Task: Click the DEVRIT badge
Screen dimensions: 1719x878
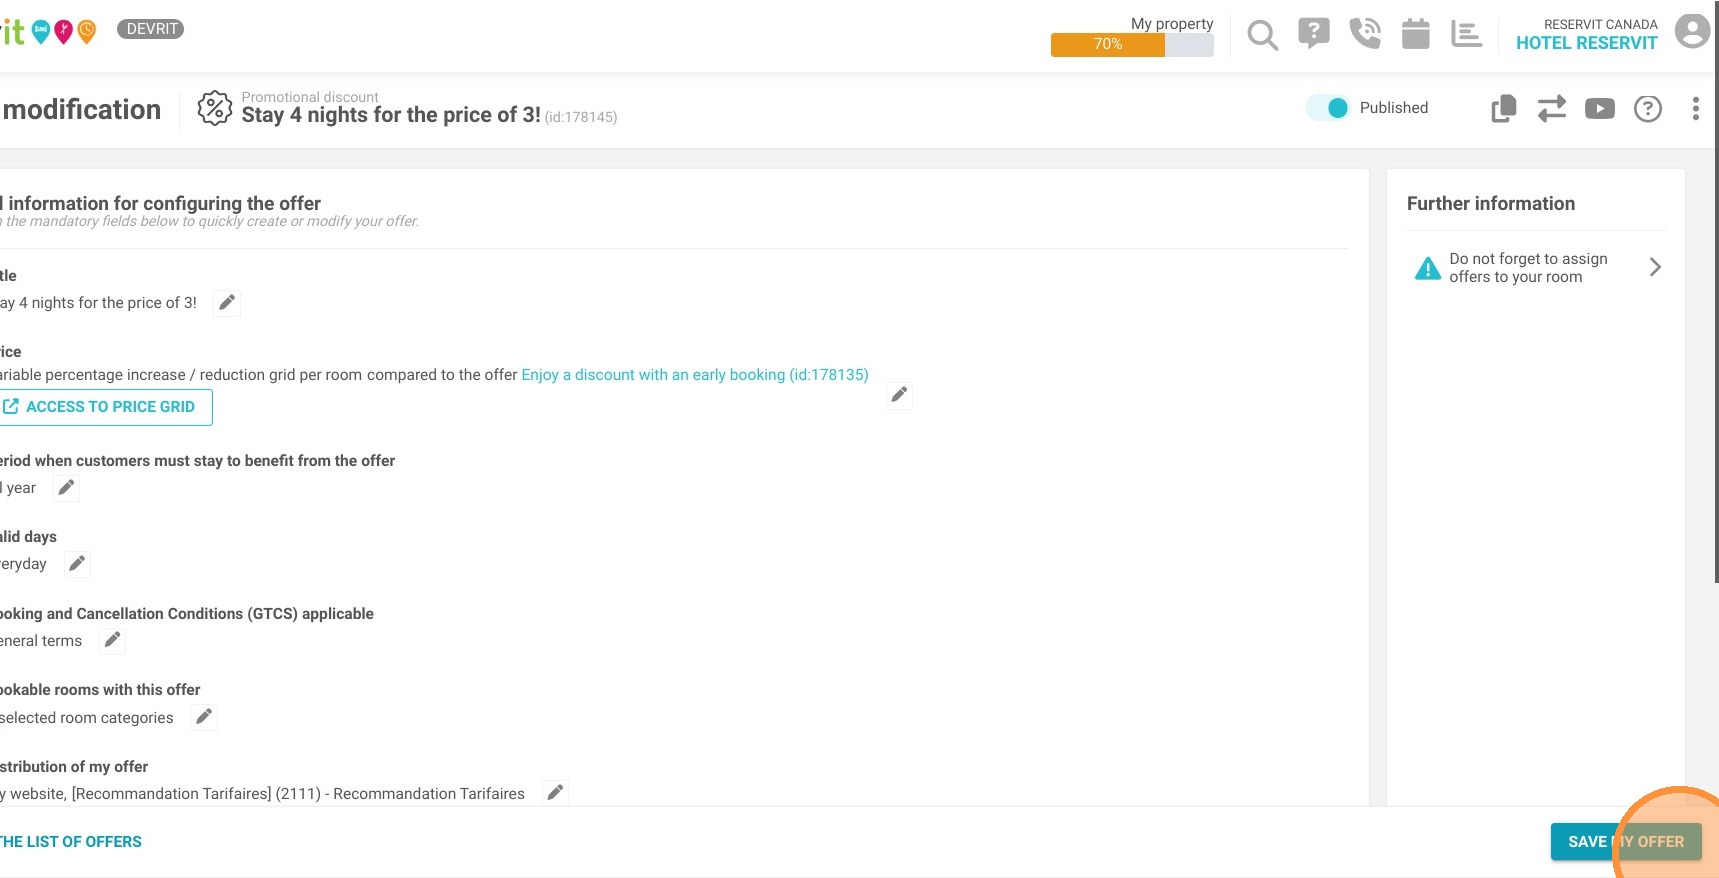Action: pyautogui.click(x=151, y=29)
